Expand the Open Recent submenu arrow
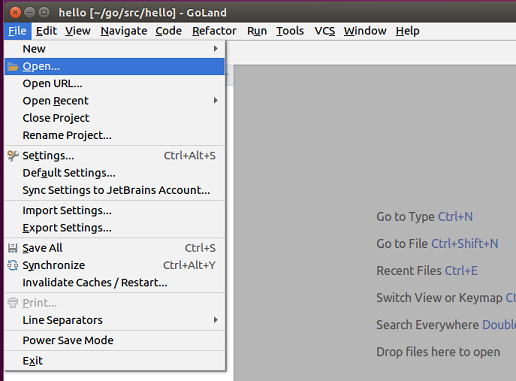Viewport: 516px width, 381px height. pyautogui.click(x=216, y=100)
